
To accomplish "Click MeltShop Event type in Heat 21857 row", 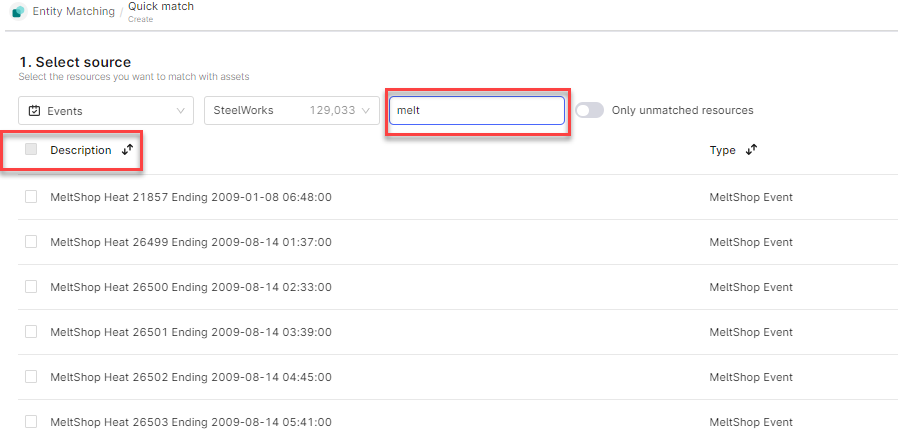I will point(751,197).
